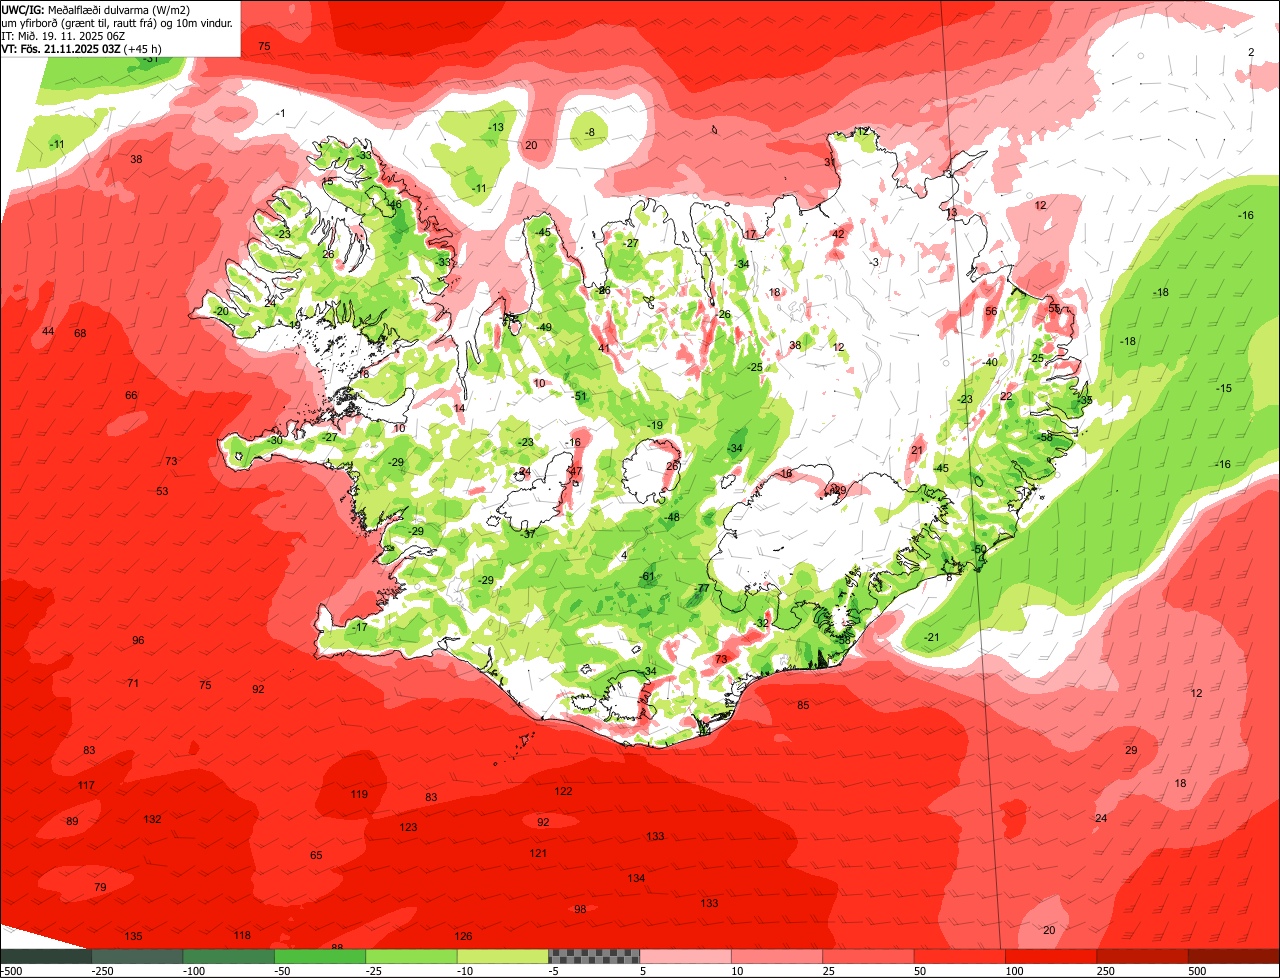
Task: Click the map value -49 in northern Iceland
Action: pos(543,327)
